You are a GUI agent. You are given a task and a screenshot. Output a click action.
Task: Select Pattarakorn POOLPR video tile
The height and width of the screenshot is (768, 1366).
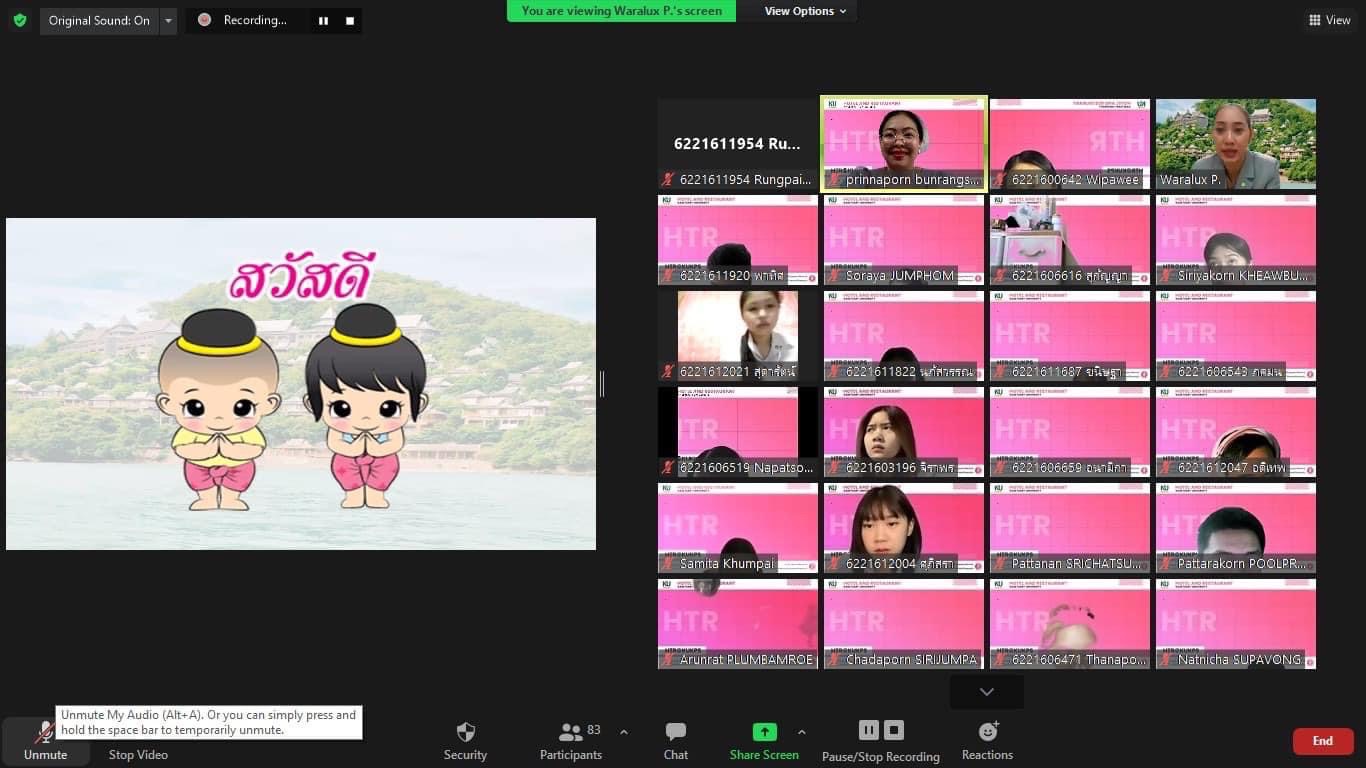tap(1236, 528)
